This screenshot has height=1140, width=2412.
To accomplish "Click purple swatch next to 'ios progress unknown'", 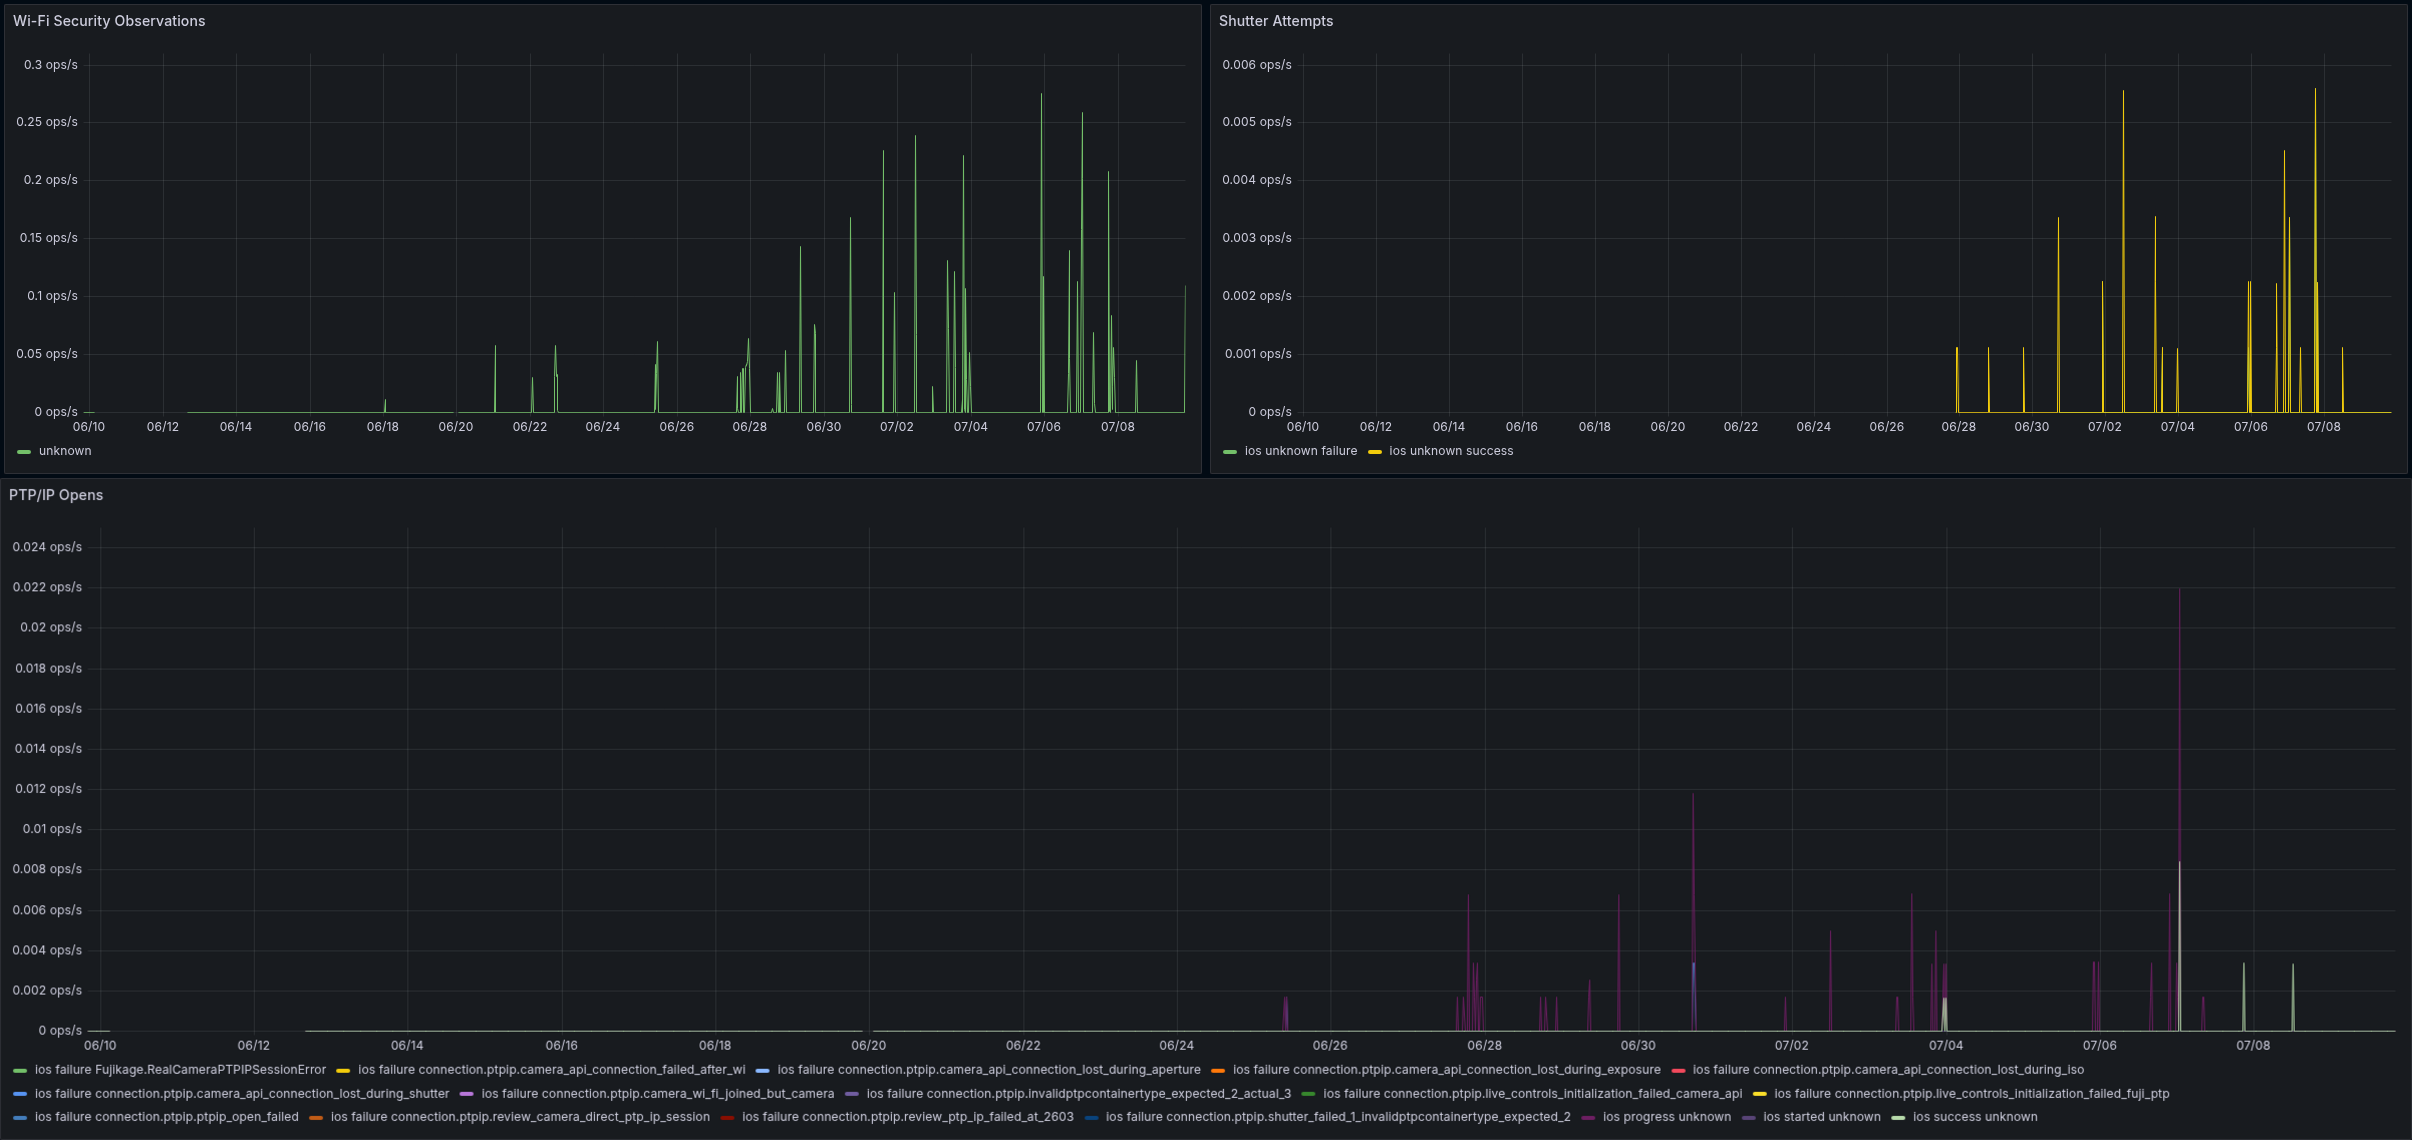I will (1589, 1118).
